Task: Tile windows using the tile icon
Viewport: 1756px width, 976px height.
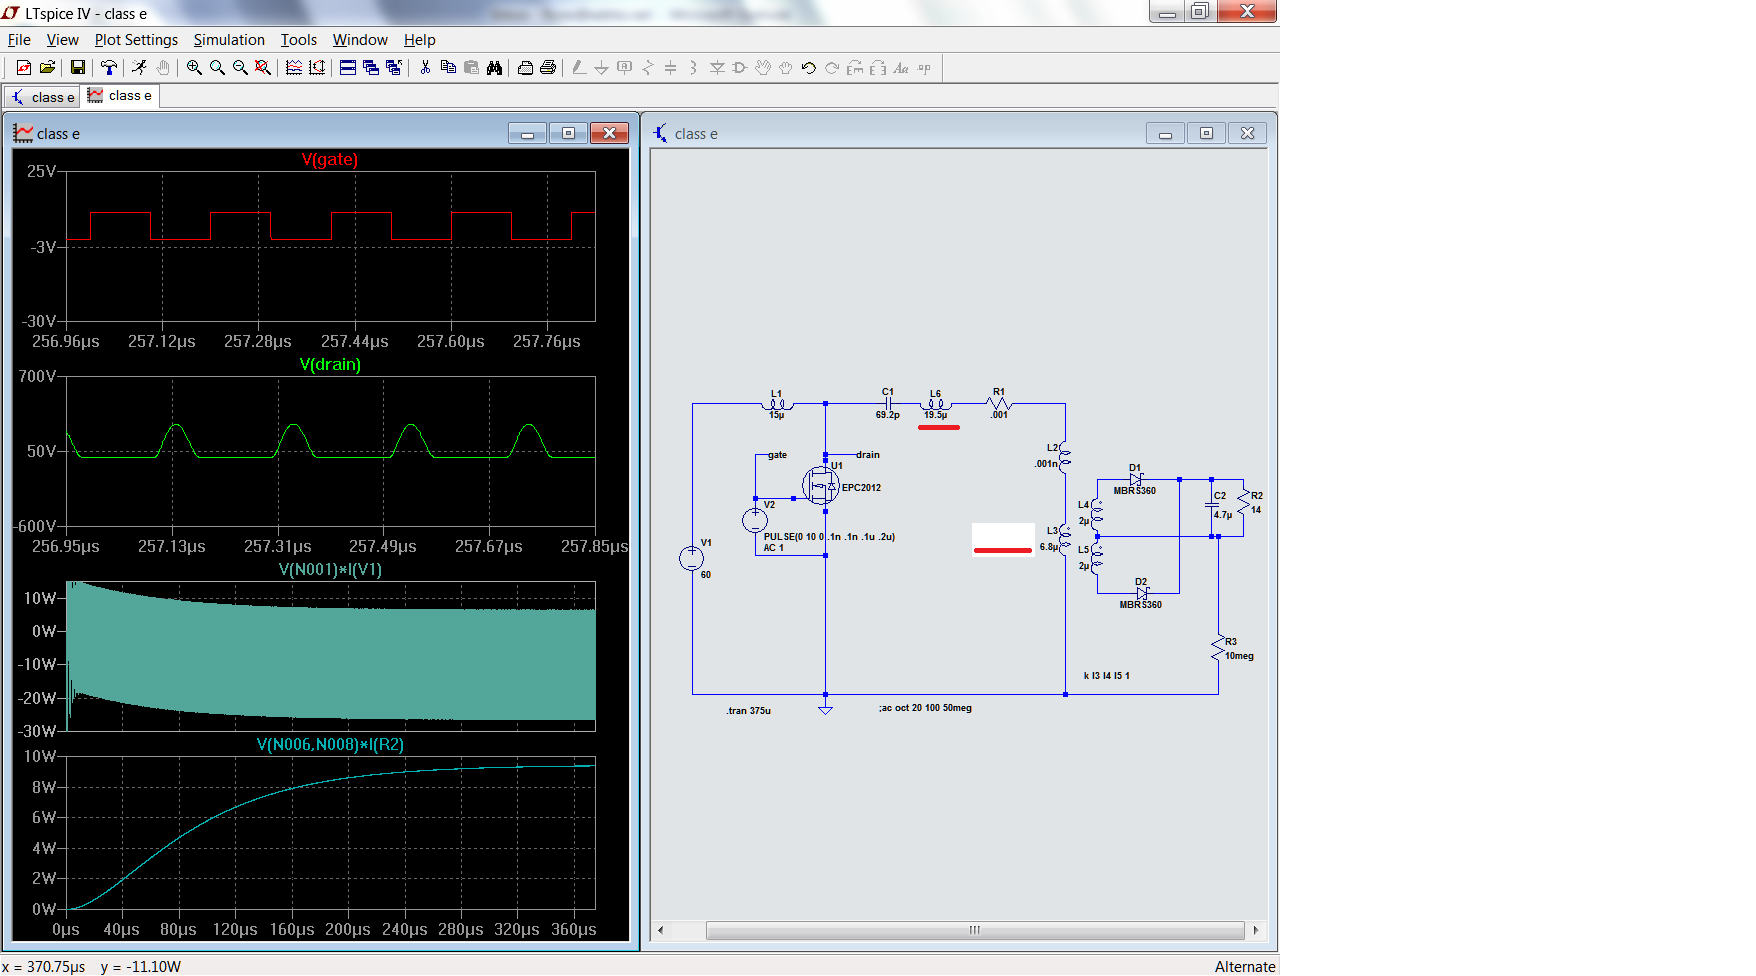Action: [x=348, y=68]
